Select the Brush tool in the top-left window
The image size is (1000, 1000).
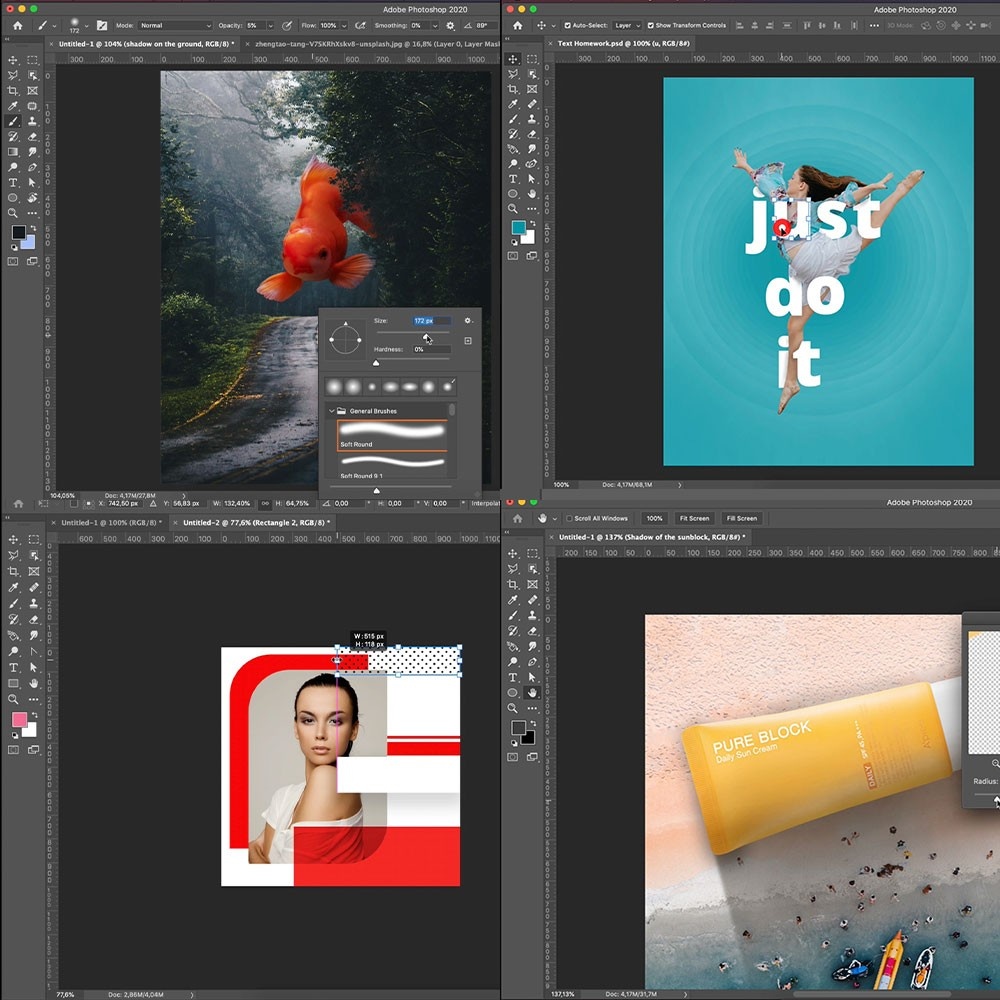pos(13,121)
